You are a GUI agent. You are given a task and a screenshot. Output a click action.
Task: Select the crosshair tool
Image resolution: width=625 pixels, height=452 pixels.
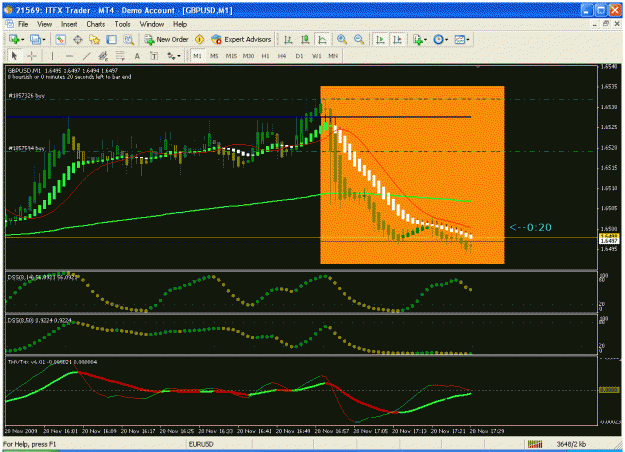pos(32,56)
